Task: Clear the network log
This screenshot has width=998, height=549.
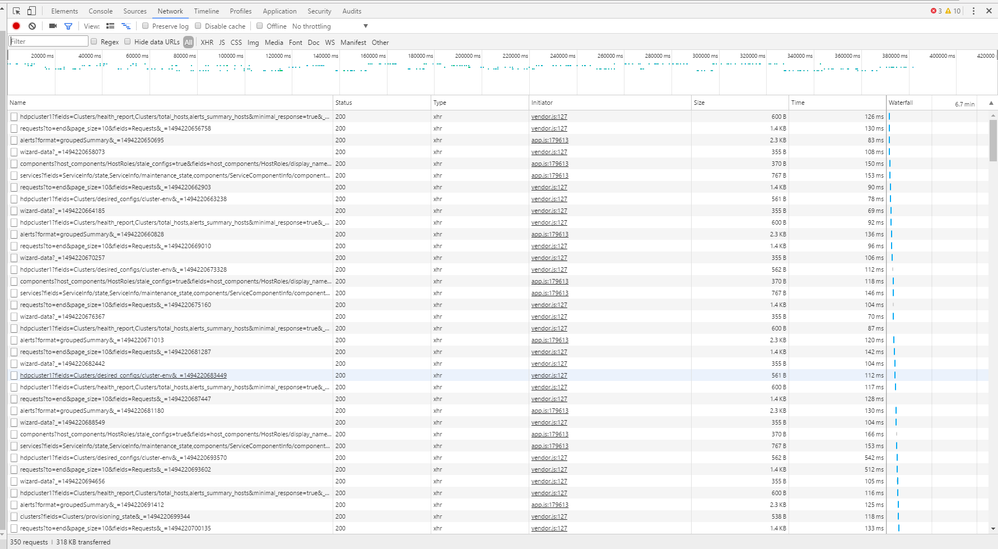Action: [32, 26]
